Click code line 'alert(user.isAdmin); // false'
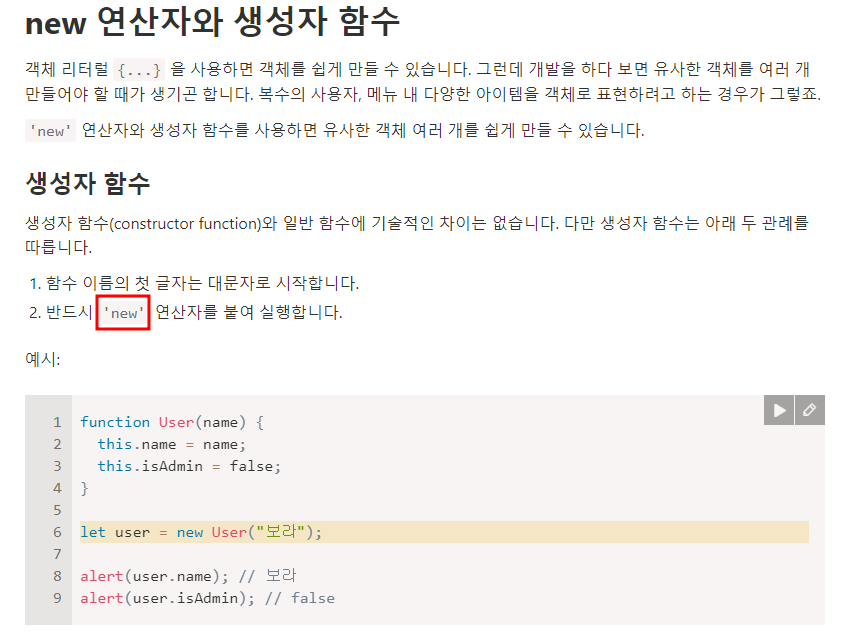The height and width of the screenshot is (640, 859). [x=207, y=598]
